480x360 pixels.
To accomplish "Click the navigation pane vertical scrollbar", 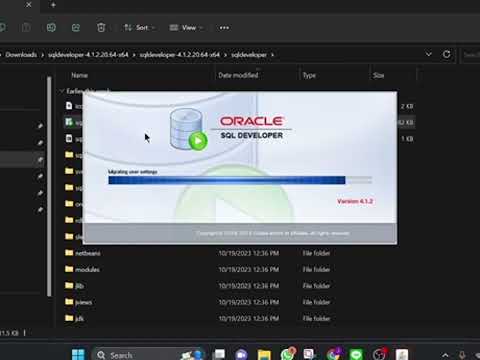I will pyautogui.click(x=49, y=186).
